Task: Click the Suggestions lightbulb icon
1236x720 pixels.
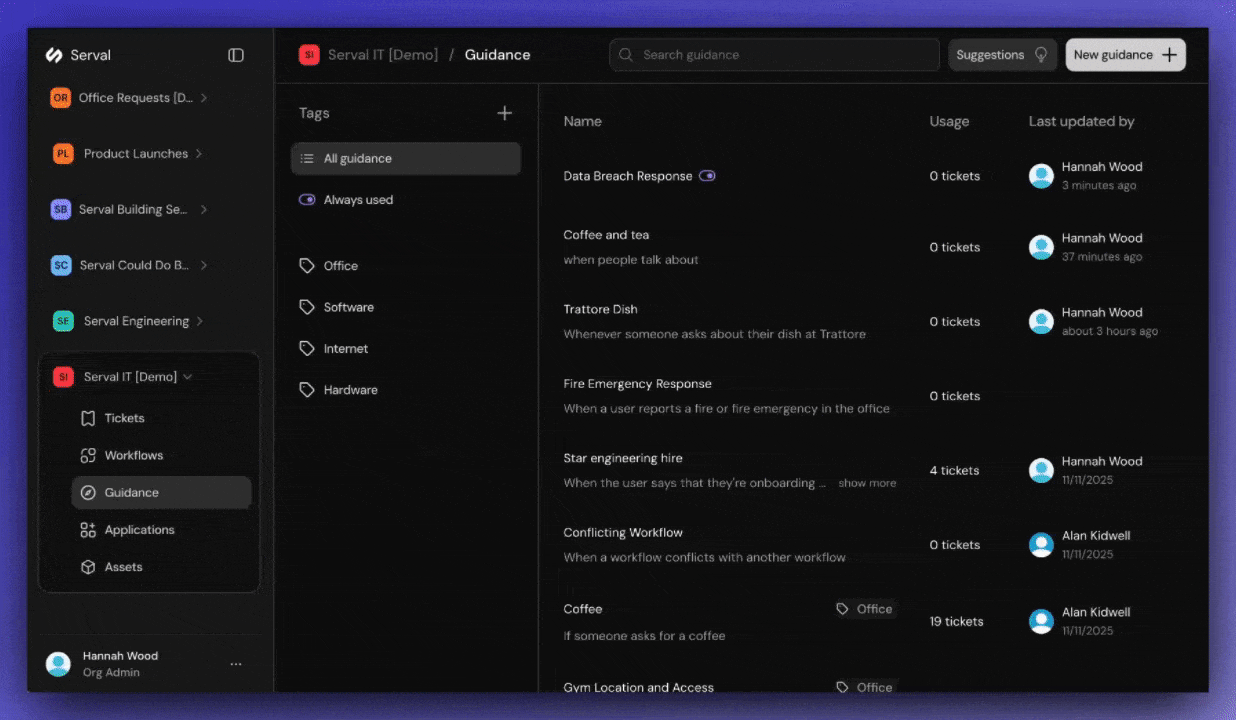Action: [x=1041, y=55]
